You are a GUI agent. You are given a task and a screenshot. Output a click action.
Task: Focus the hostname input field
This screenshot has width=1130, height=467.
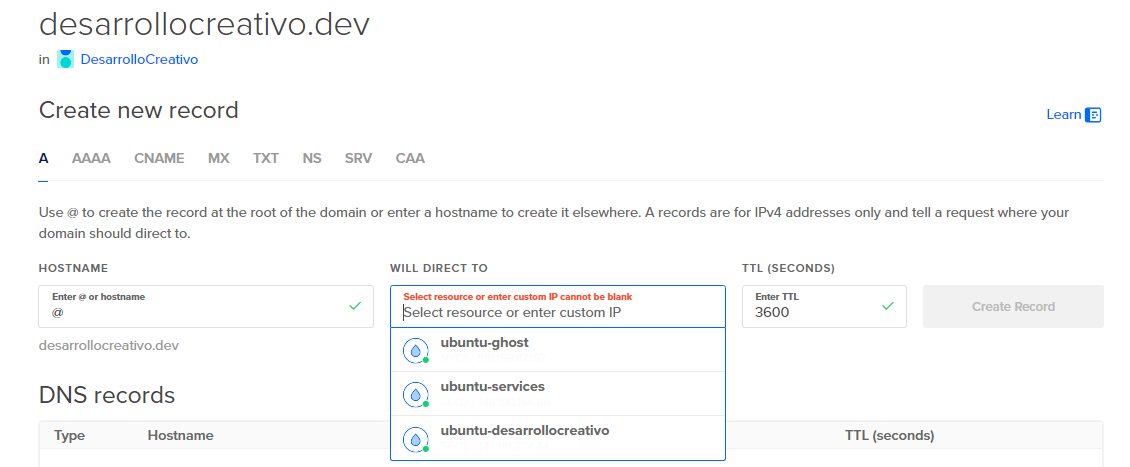206,306
